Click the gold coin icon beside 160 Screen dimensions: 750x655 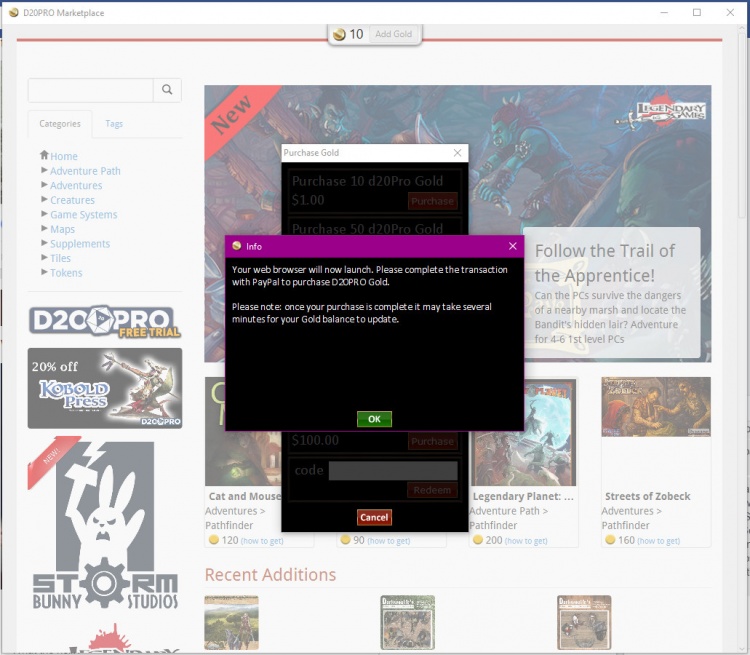610,540
